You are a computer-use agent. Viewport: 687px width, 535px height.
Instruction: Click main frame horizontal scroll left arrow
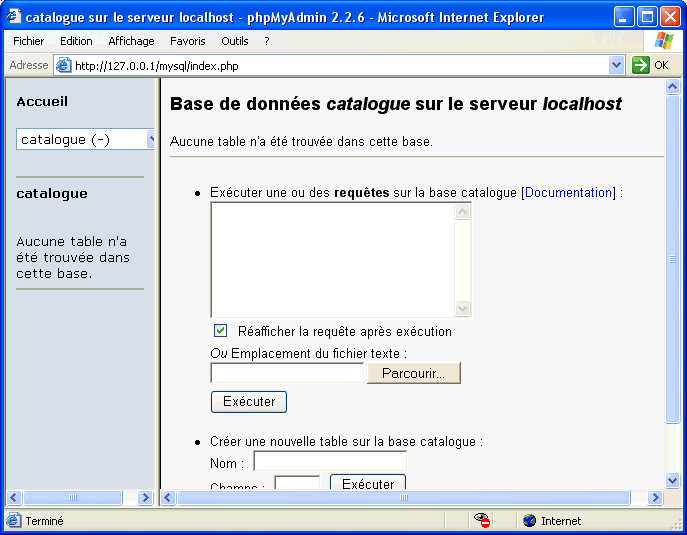pyautogui.click(x=169, y=498)
